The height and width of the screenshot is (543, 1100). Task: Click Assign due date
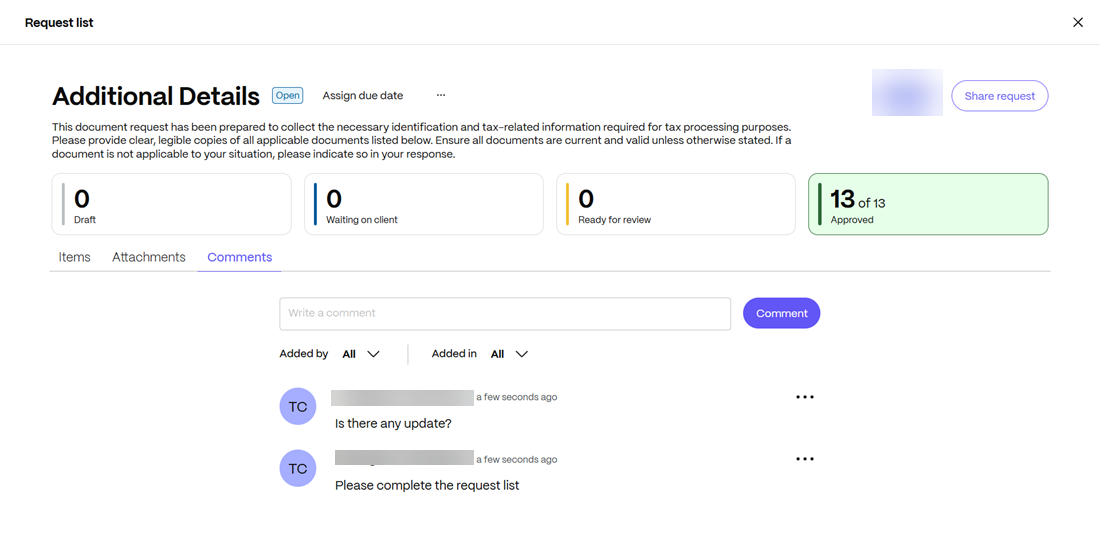[363, 95]
